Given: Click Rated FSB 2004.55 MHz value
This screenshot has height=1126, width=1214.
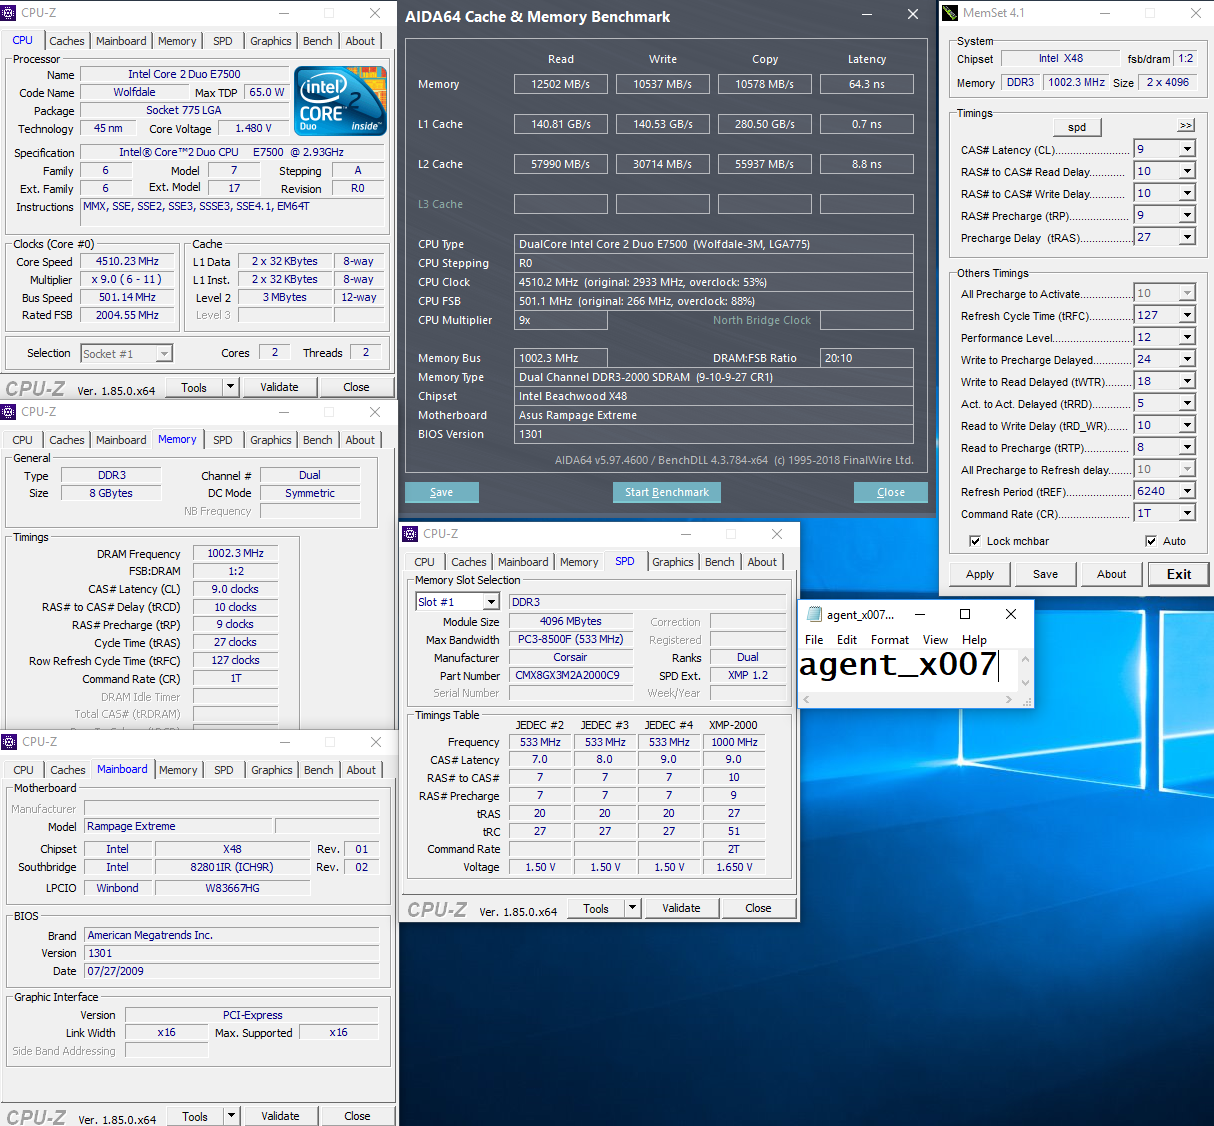Looking at the screenshot, I should tap(128, 315).
